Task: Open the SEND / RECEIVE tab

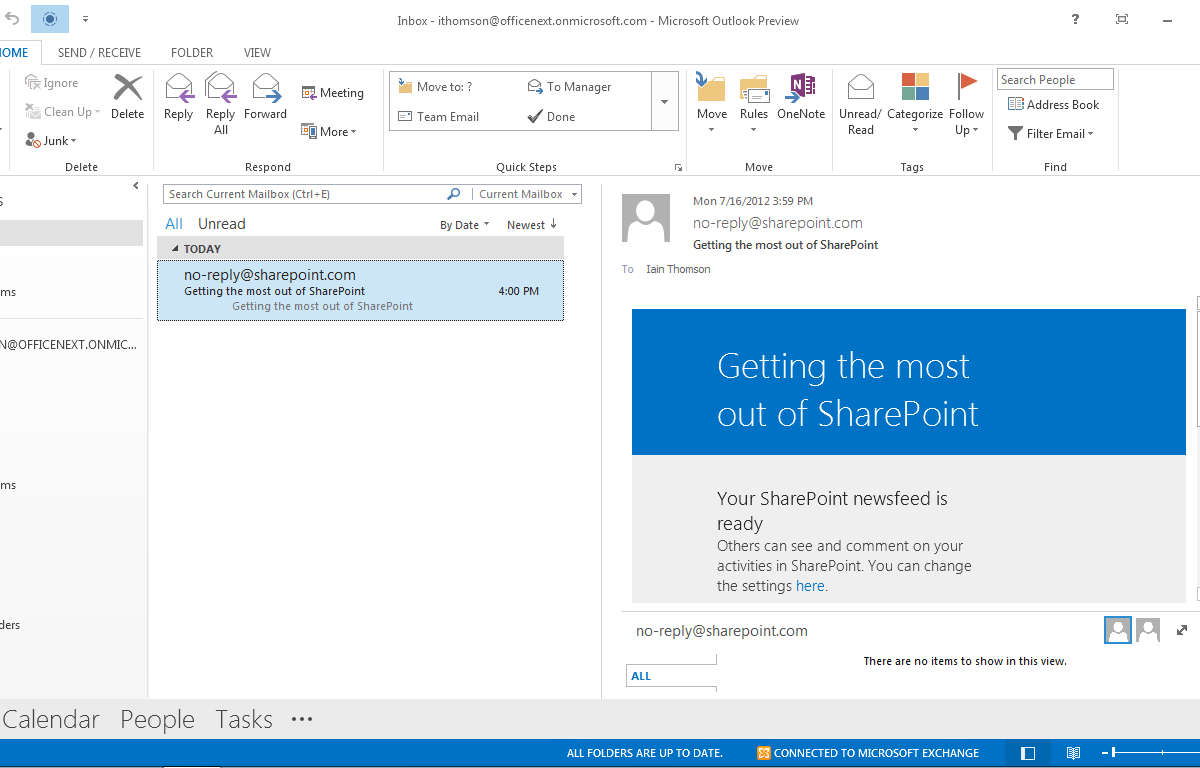Action: [x=99, y=53]
